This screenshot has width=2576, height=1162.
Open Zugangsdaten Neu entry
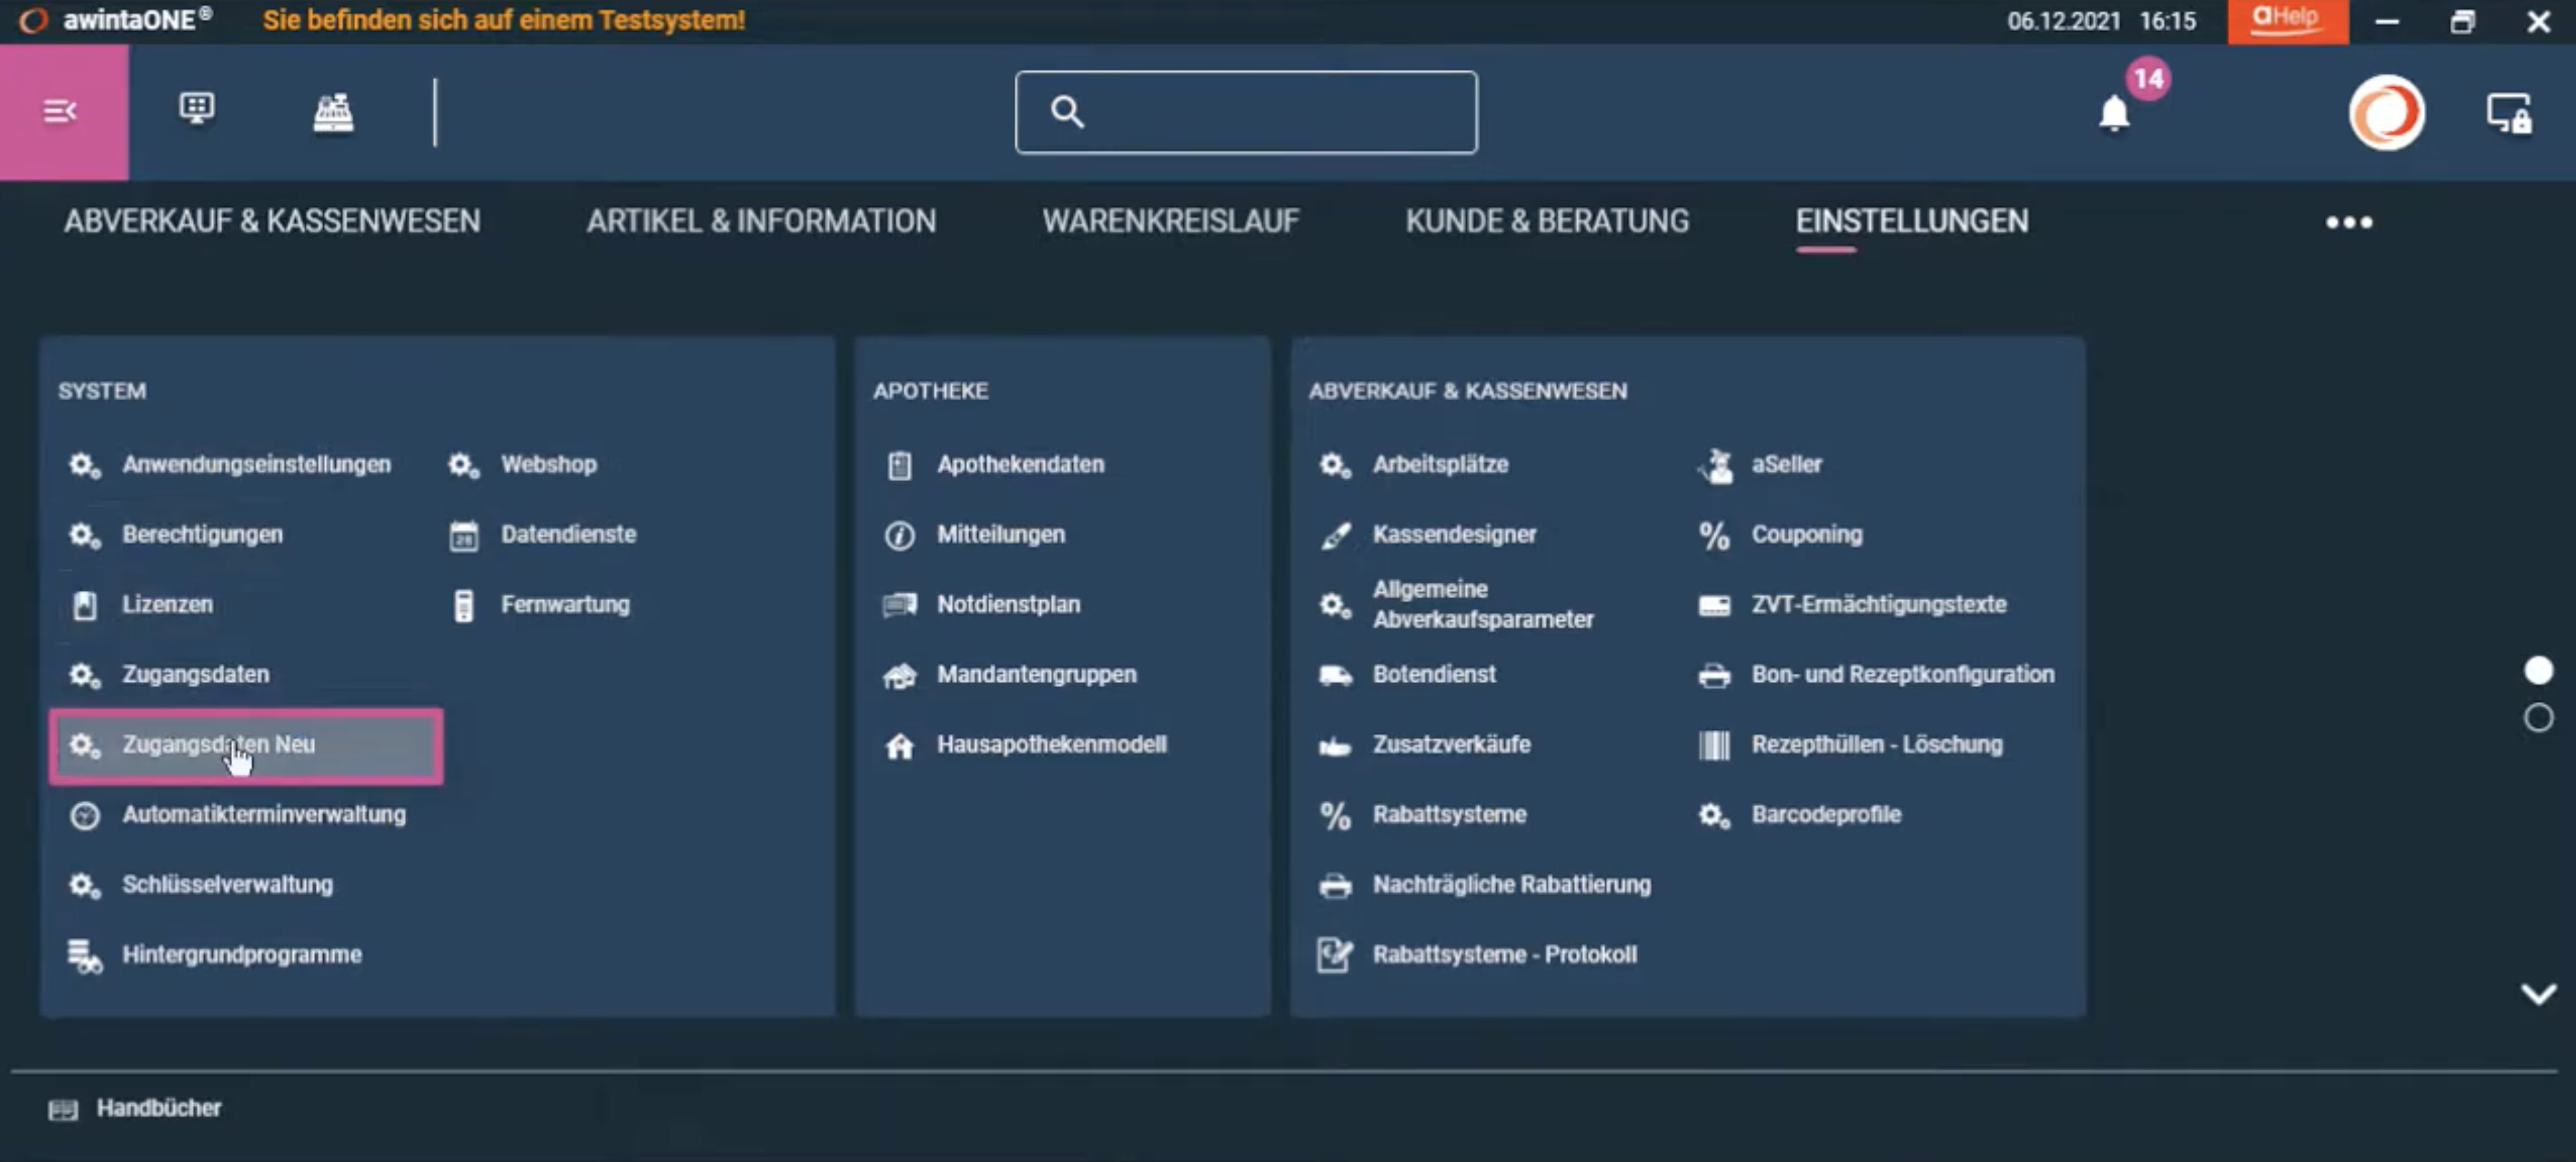(x=246, y=745)
